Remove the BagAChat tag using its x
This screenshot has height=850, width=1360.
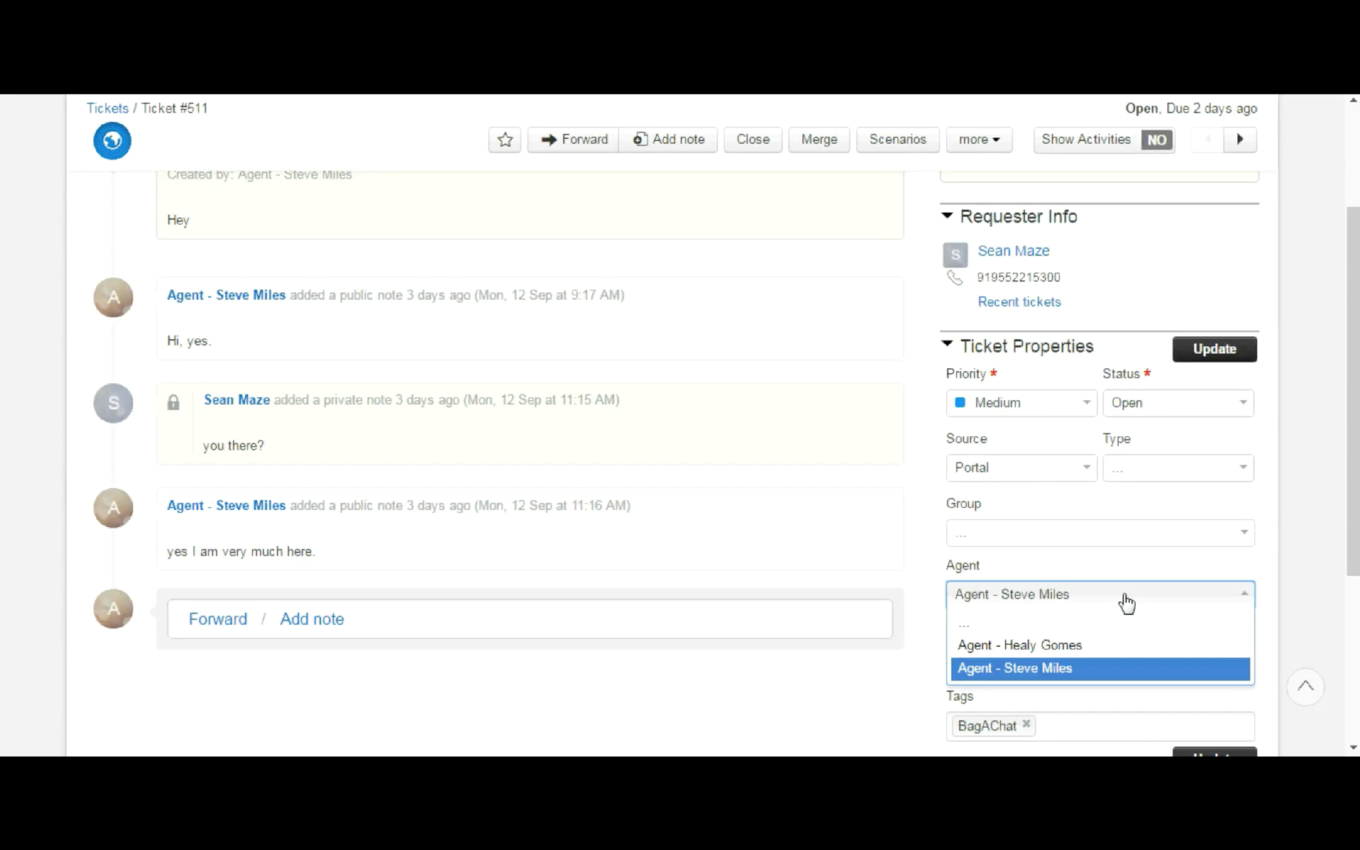[x=1026, y=725]
